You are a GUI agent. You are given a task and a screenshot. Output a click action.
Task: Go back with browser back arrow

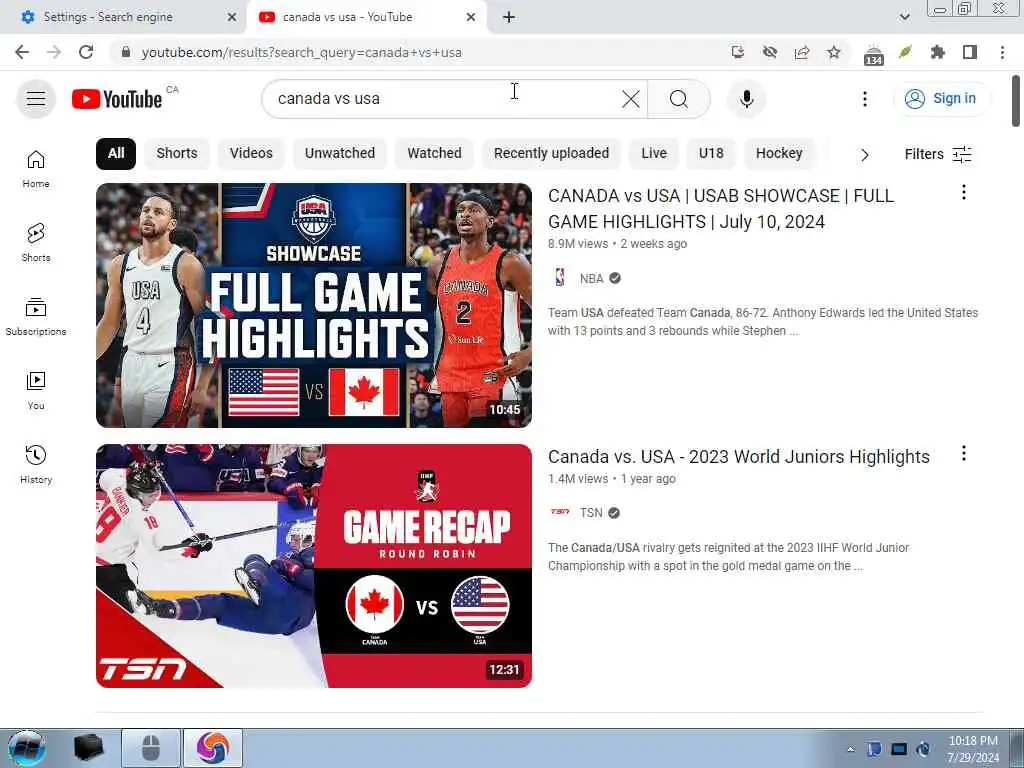tap(22, 52)
